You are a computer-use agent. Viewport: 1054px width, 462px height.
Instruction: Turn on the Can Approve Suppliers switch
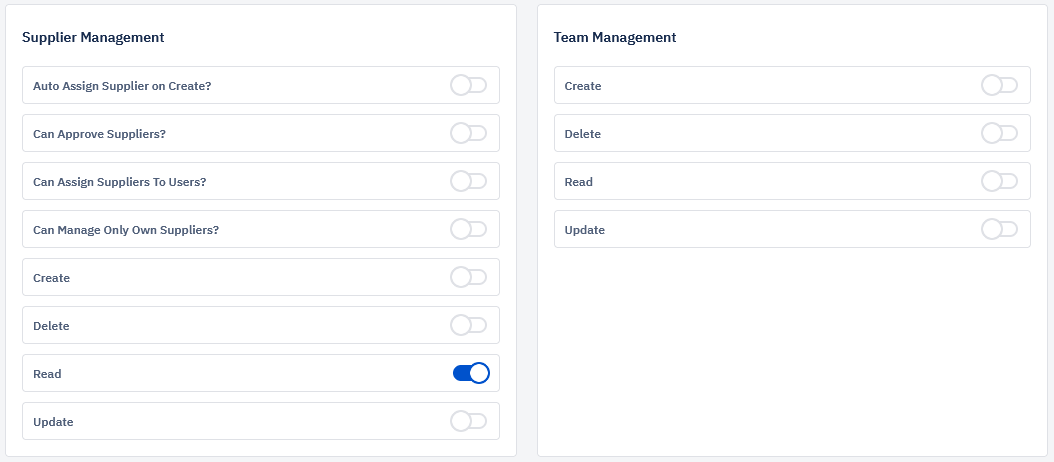469,133
